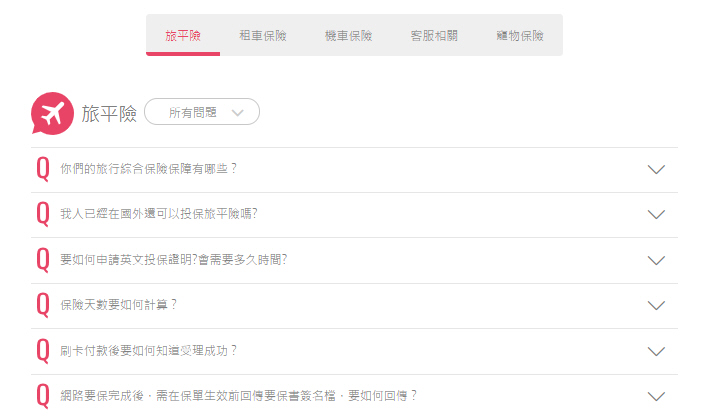The image size is (721, 416).
Task: Switch to the 租車保險 tab
Action: 263,35
